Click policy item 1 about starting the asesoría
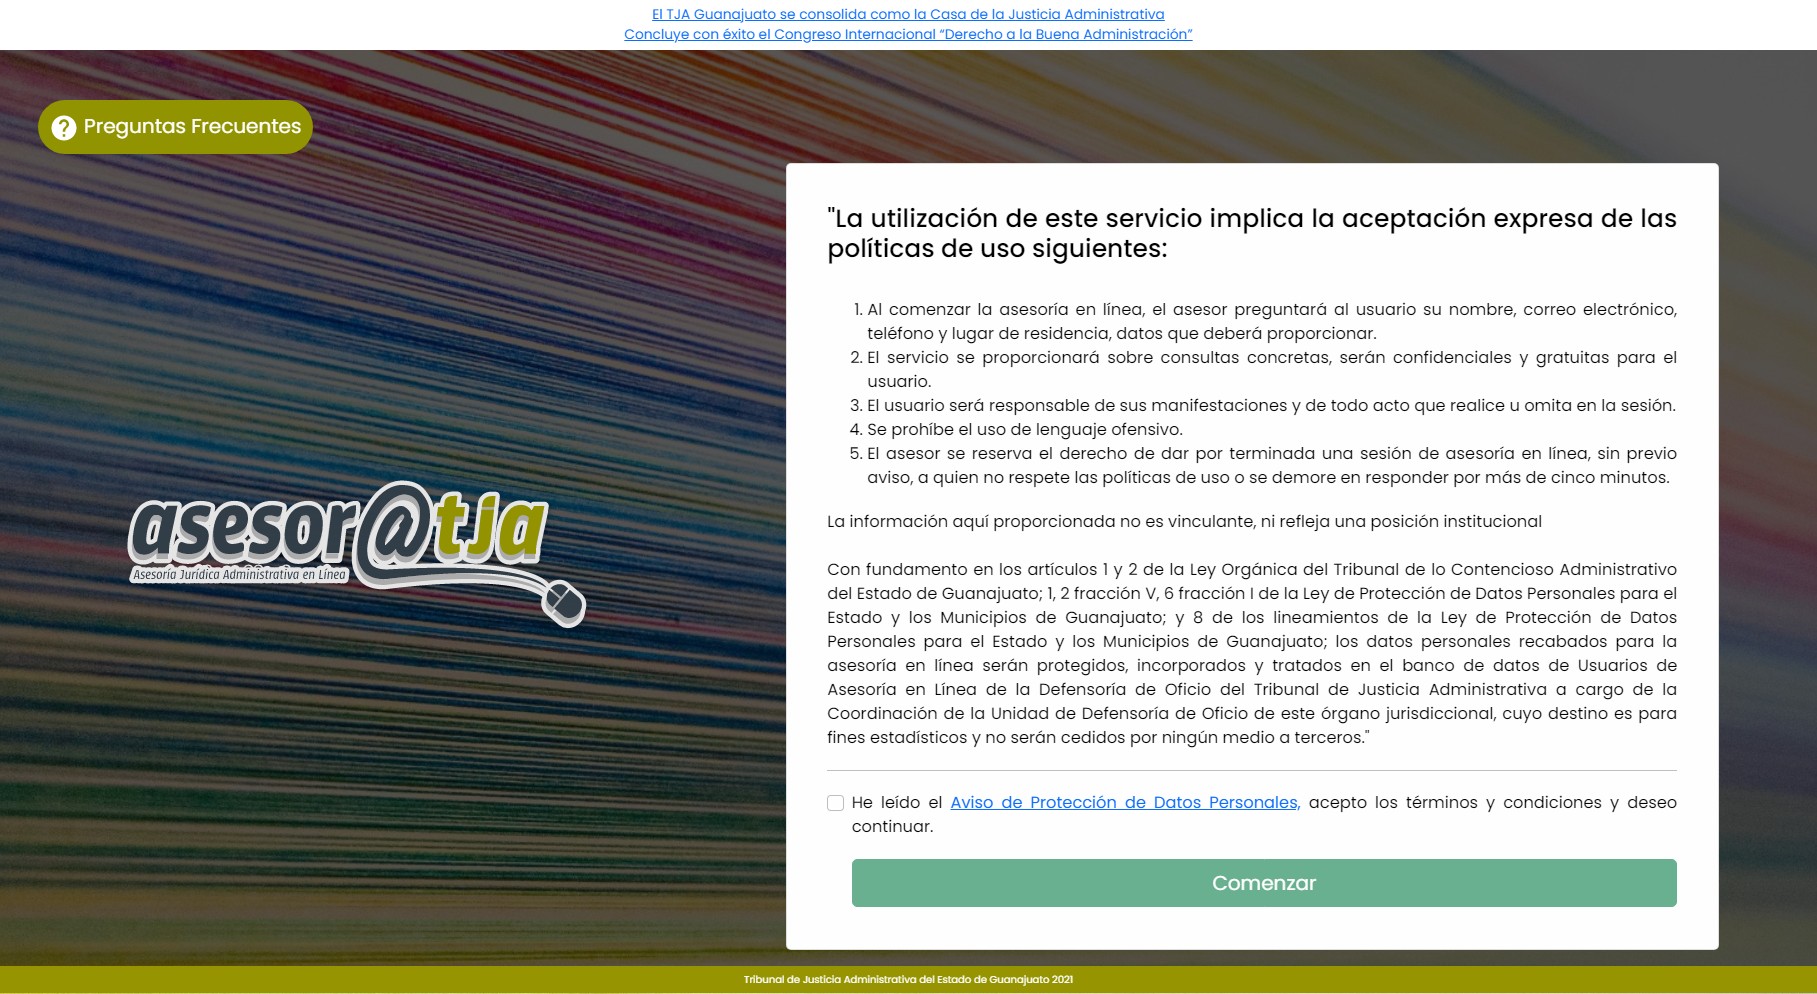 (1271, 321)
